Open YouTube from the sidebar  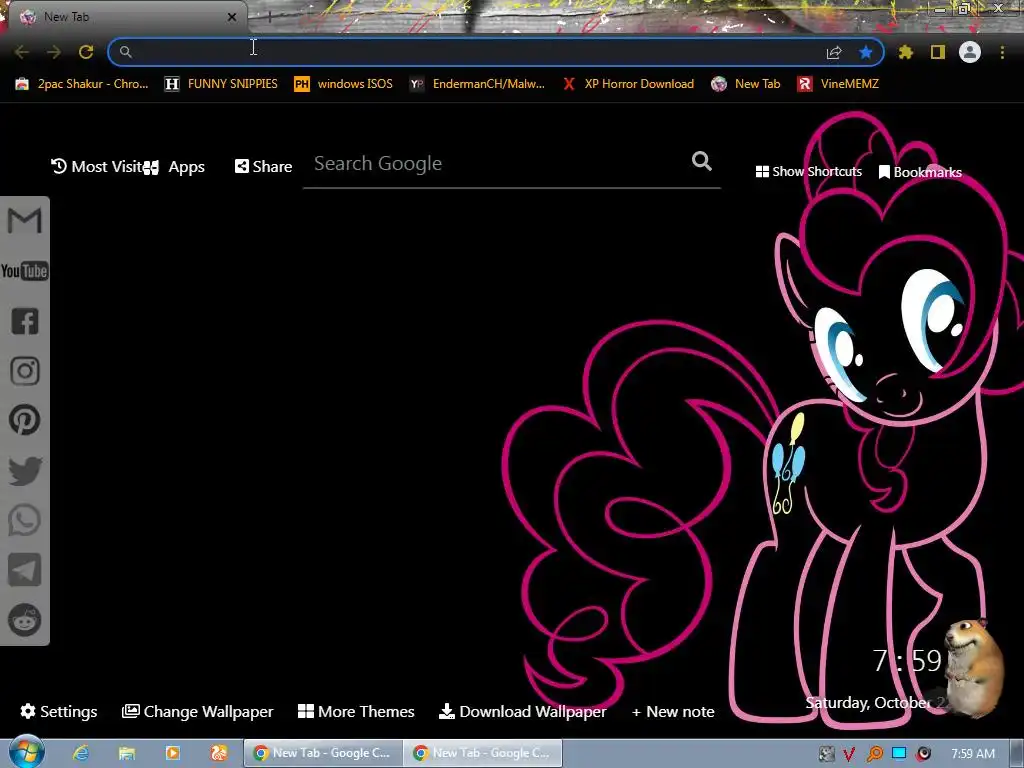25,271
